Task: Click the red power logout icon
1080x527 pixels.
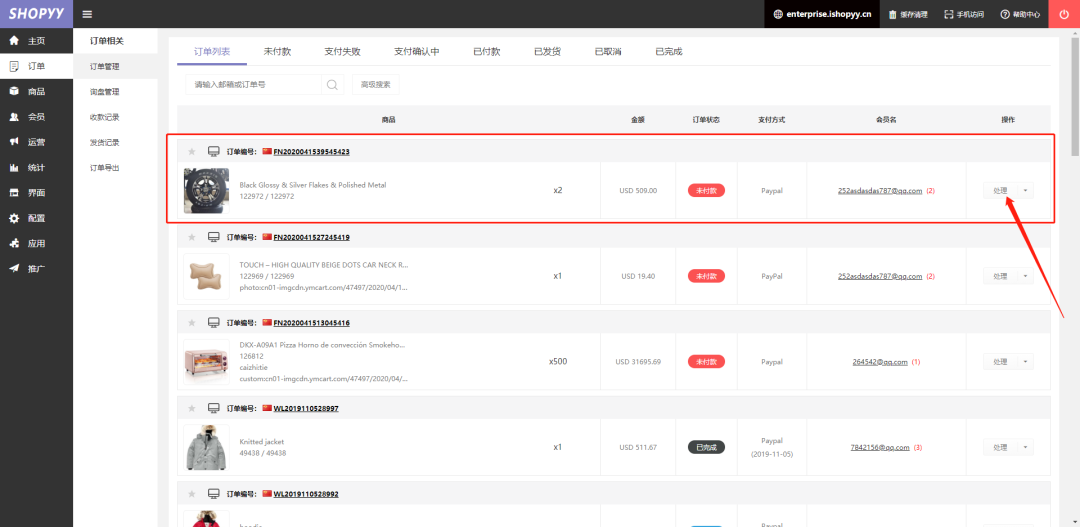Action: tap(1064, 14)
